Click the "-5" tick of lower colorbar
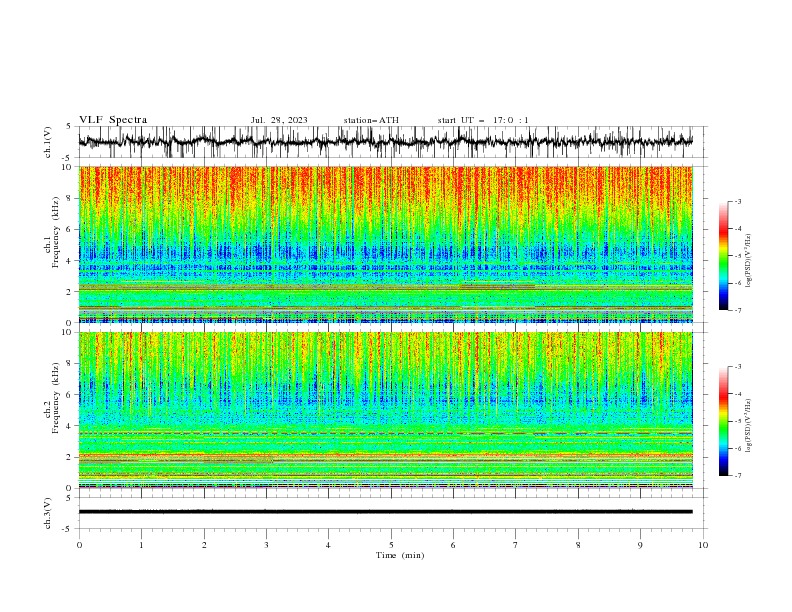The width and height of the screenshot is (792, 612). (737, 421)
